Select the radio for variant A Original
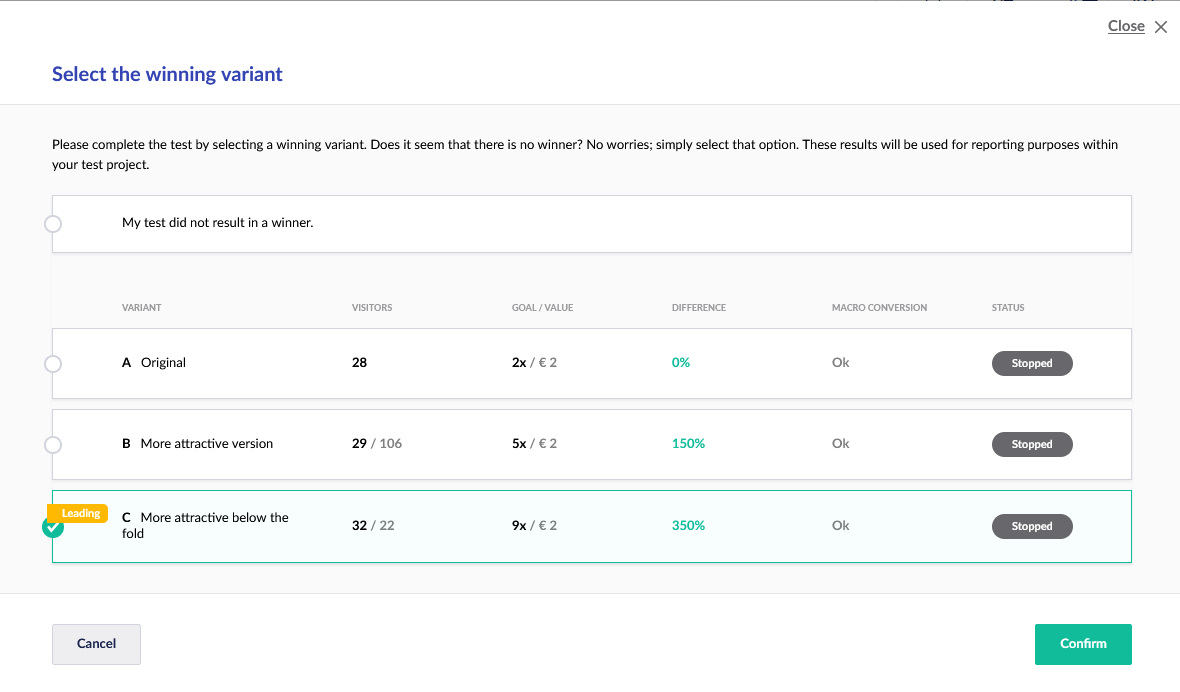Screen dimensions: 1180x692 53,364
